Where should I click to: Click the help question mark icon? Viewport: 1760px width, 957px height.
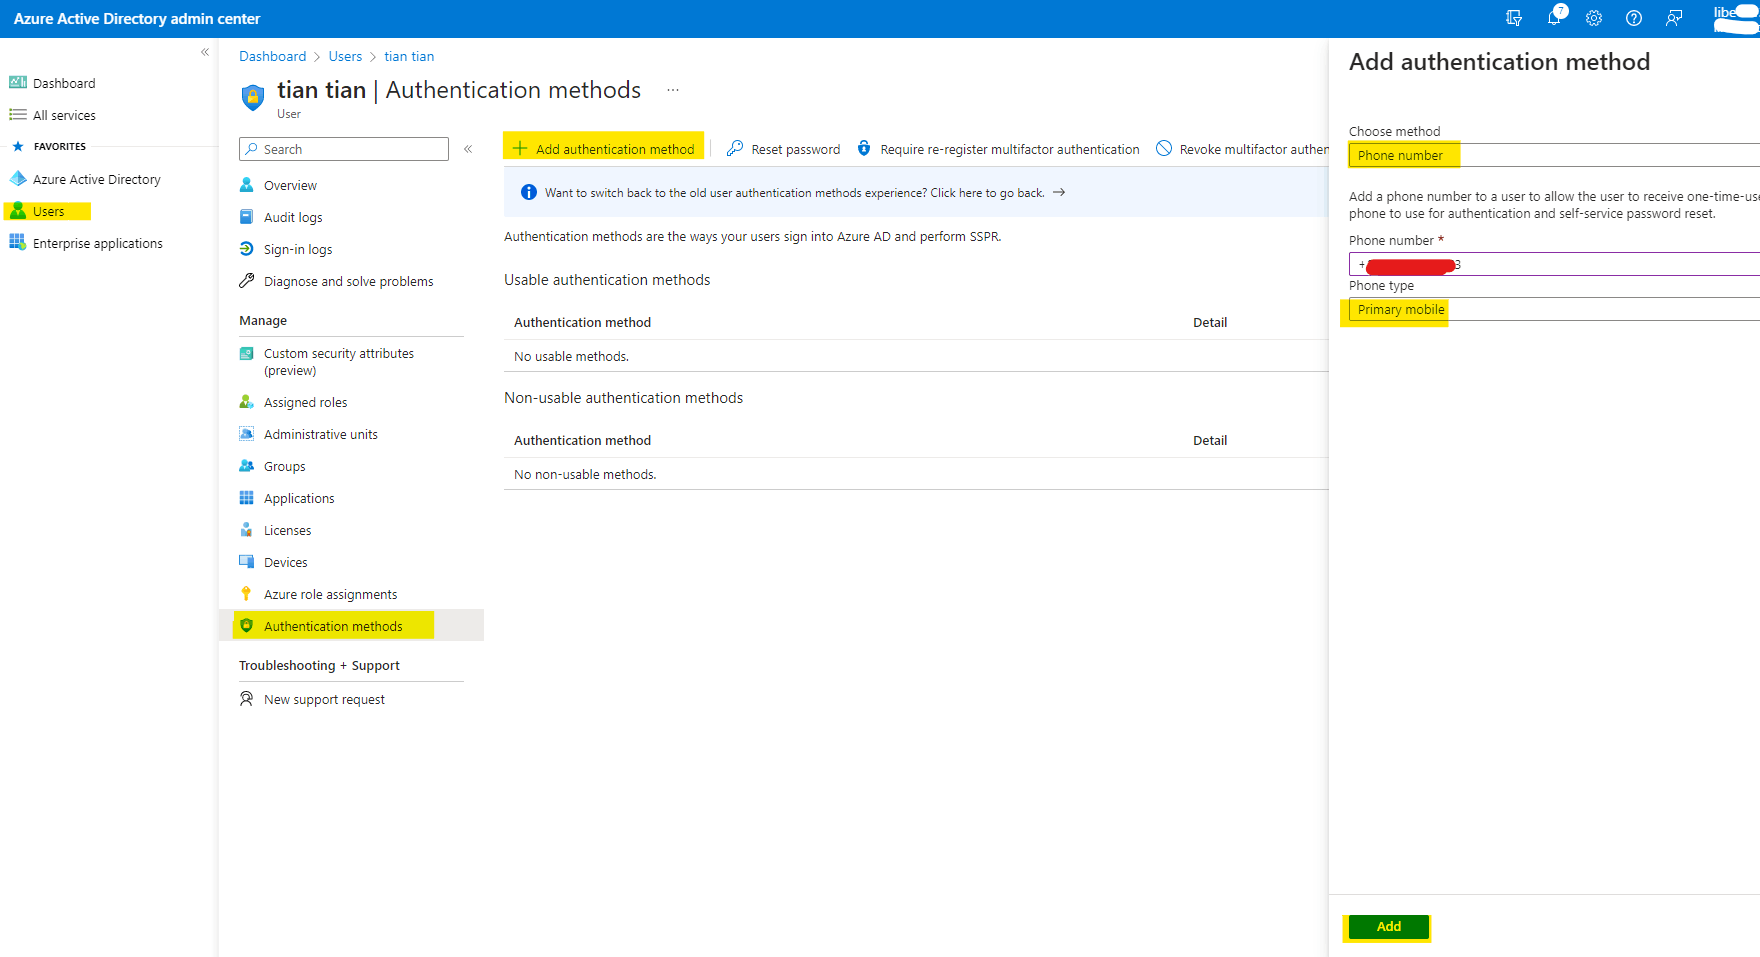pos(1634,18)
